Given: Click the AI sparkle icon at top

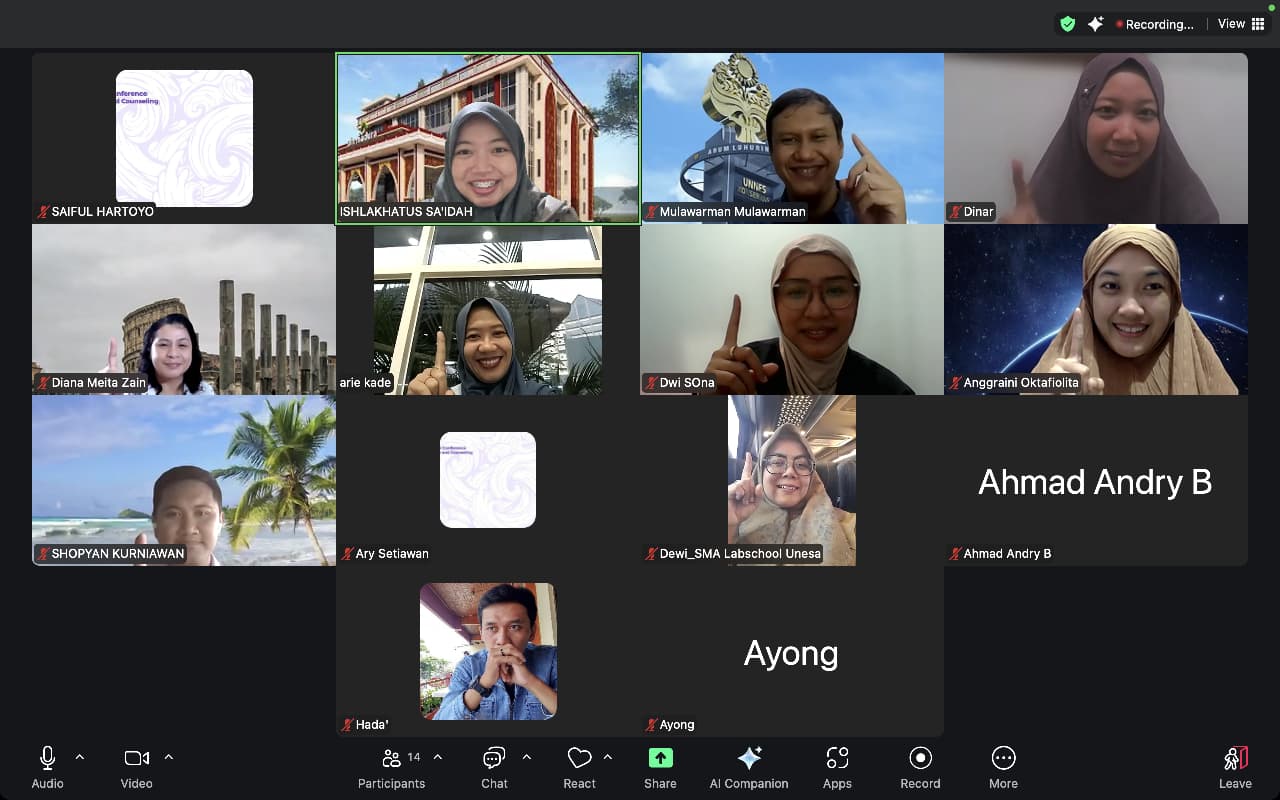Looking at the screenshot, I should [1095, 24].
